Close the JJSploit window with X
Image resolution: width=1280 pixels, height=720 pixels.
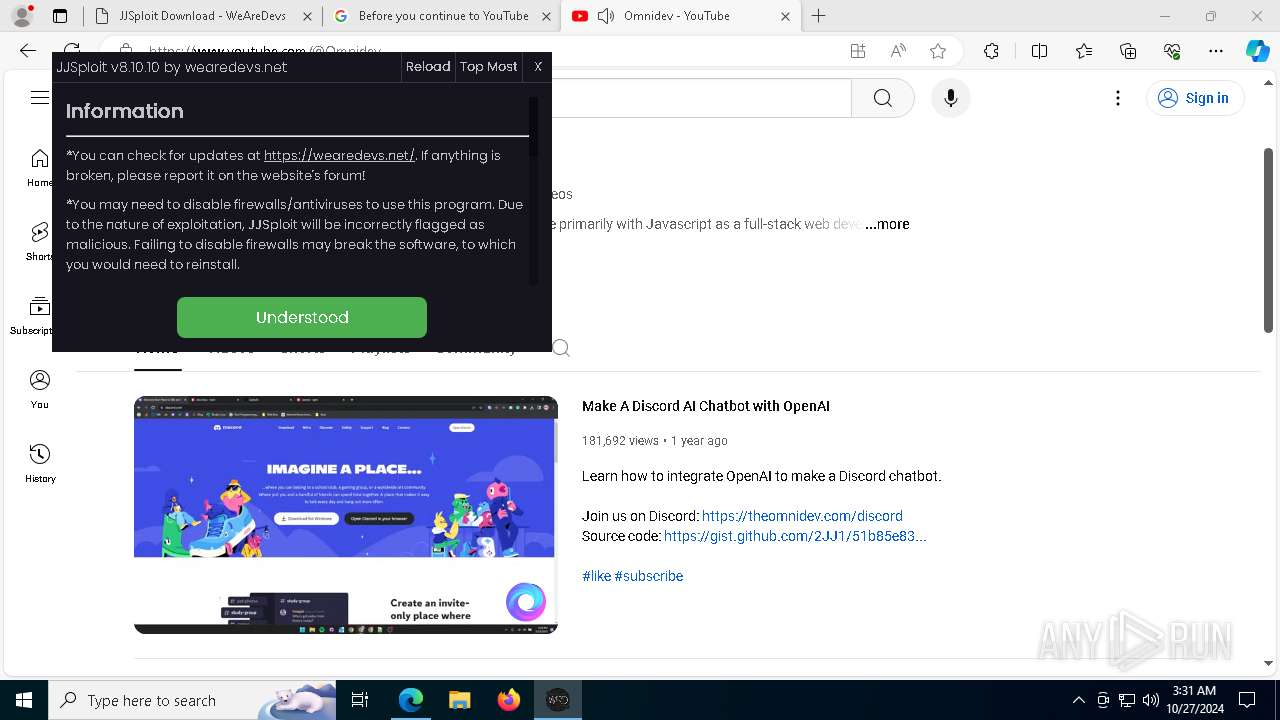(x=538, y=66)
